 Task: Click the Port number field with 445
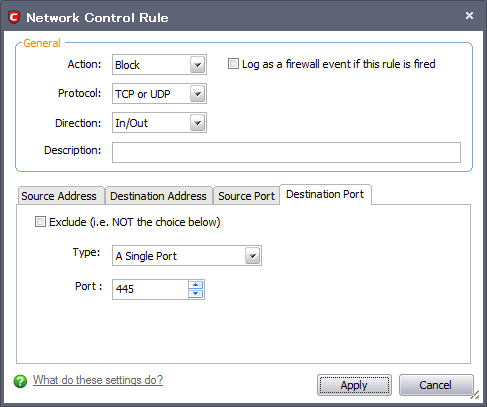[x=150, y=289]
